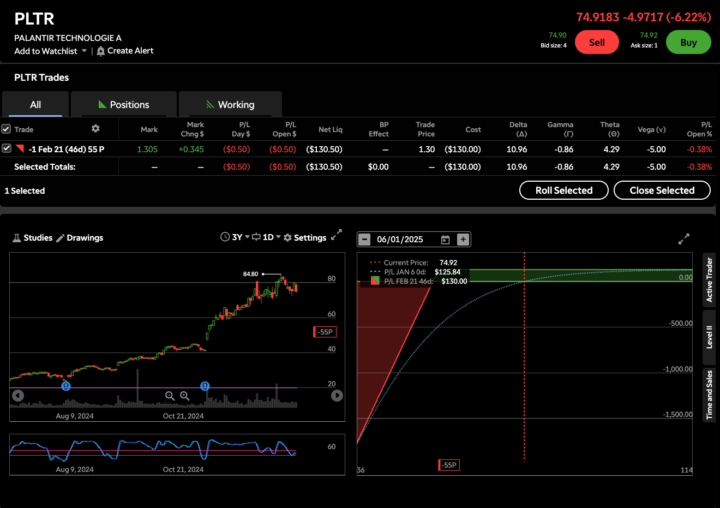Open trade table column settings gear
The image size is (720, 508).
coord(96,129)
